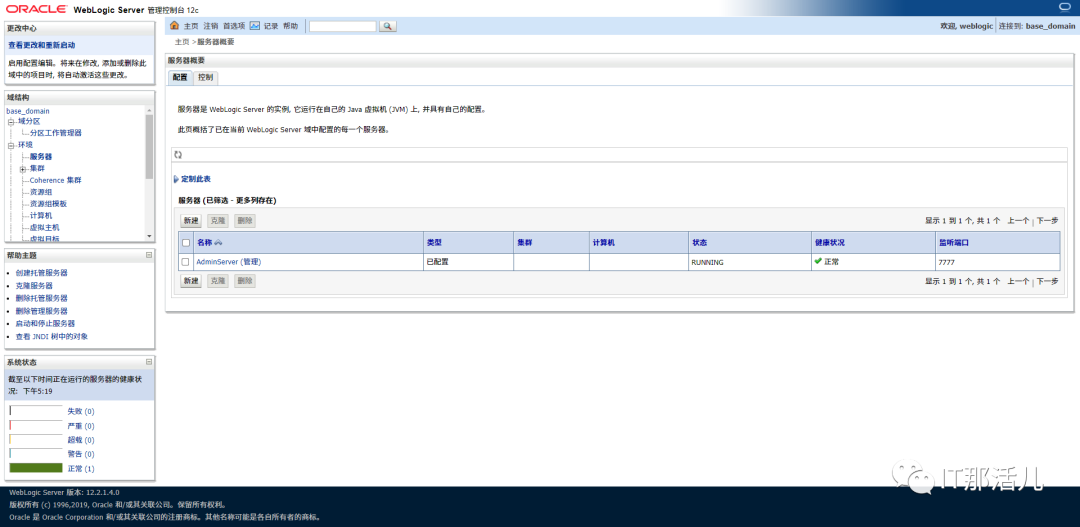Click lower 新建 button below the table
Viewport: 1080px width, 527px height.
click(191, 281)
